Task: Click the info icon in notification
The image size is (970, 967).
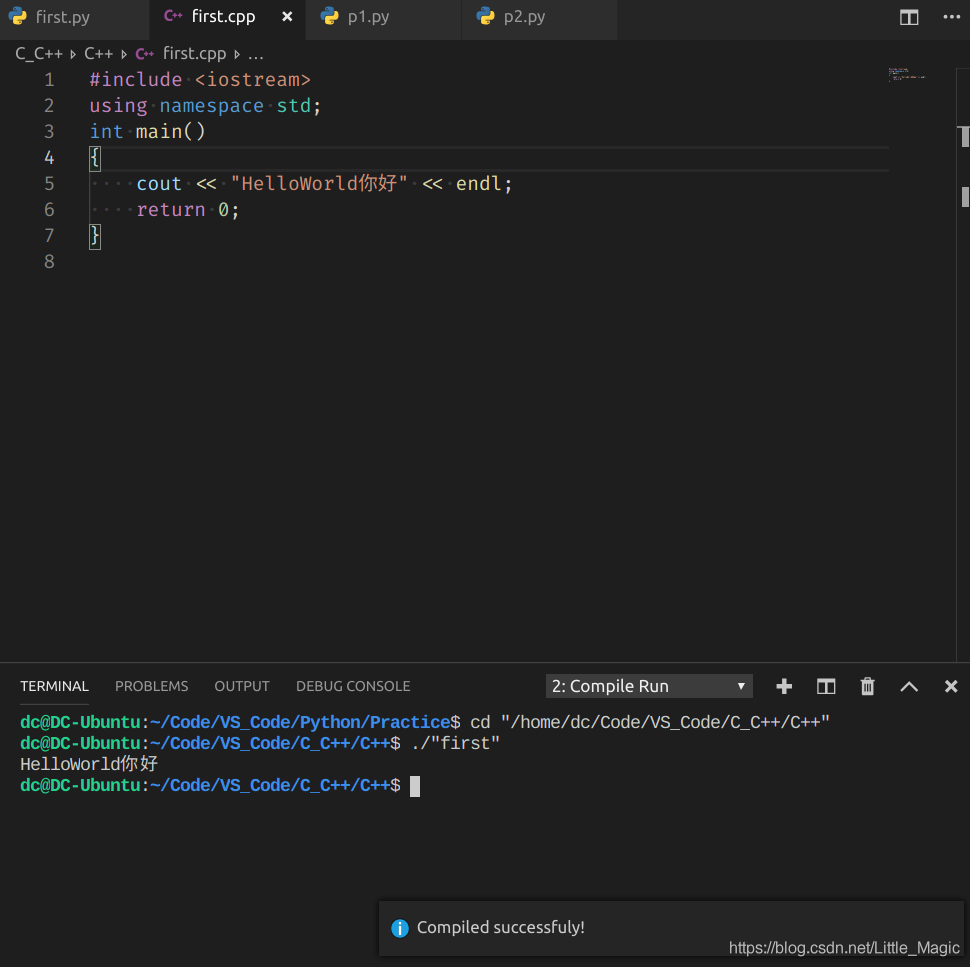Action: [400, 928]
